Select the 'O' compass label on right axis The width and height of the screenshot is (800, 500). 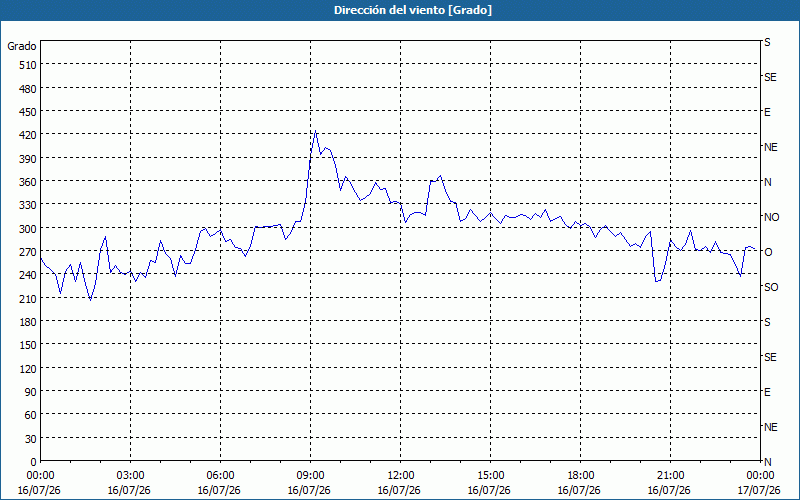click(x=768, y=252)
